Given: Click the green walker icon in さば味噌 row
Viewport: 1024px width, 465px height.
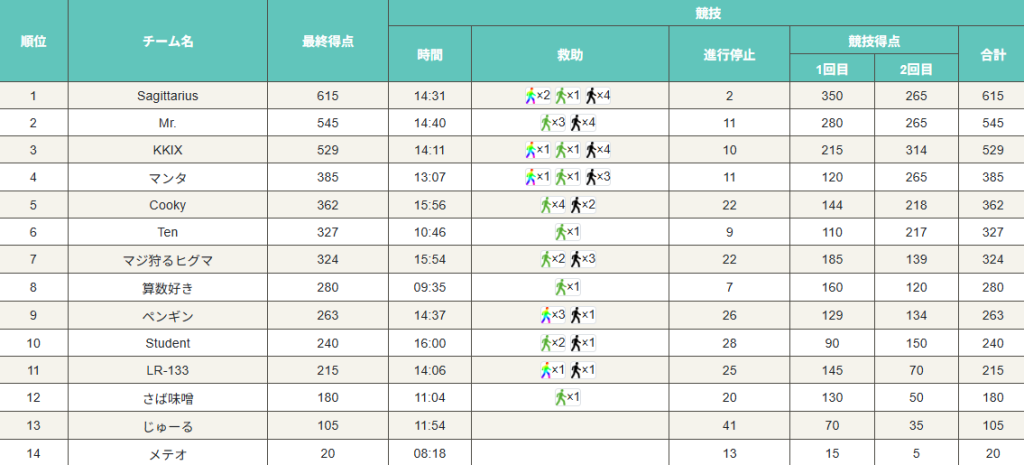Looking at the screenshot, I should (561, 397).
